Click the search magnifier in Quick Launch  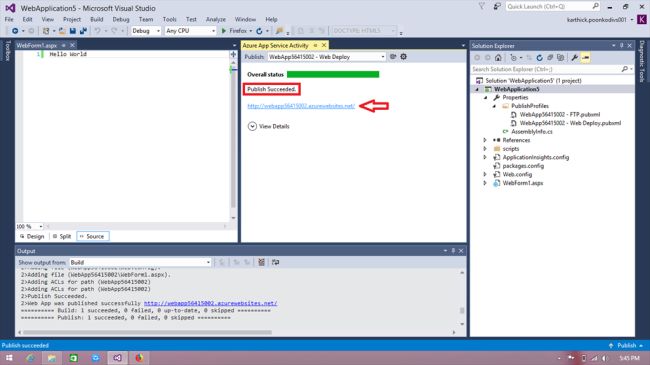(596, 6)
